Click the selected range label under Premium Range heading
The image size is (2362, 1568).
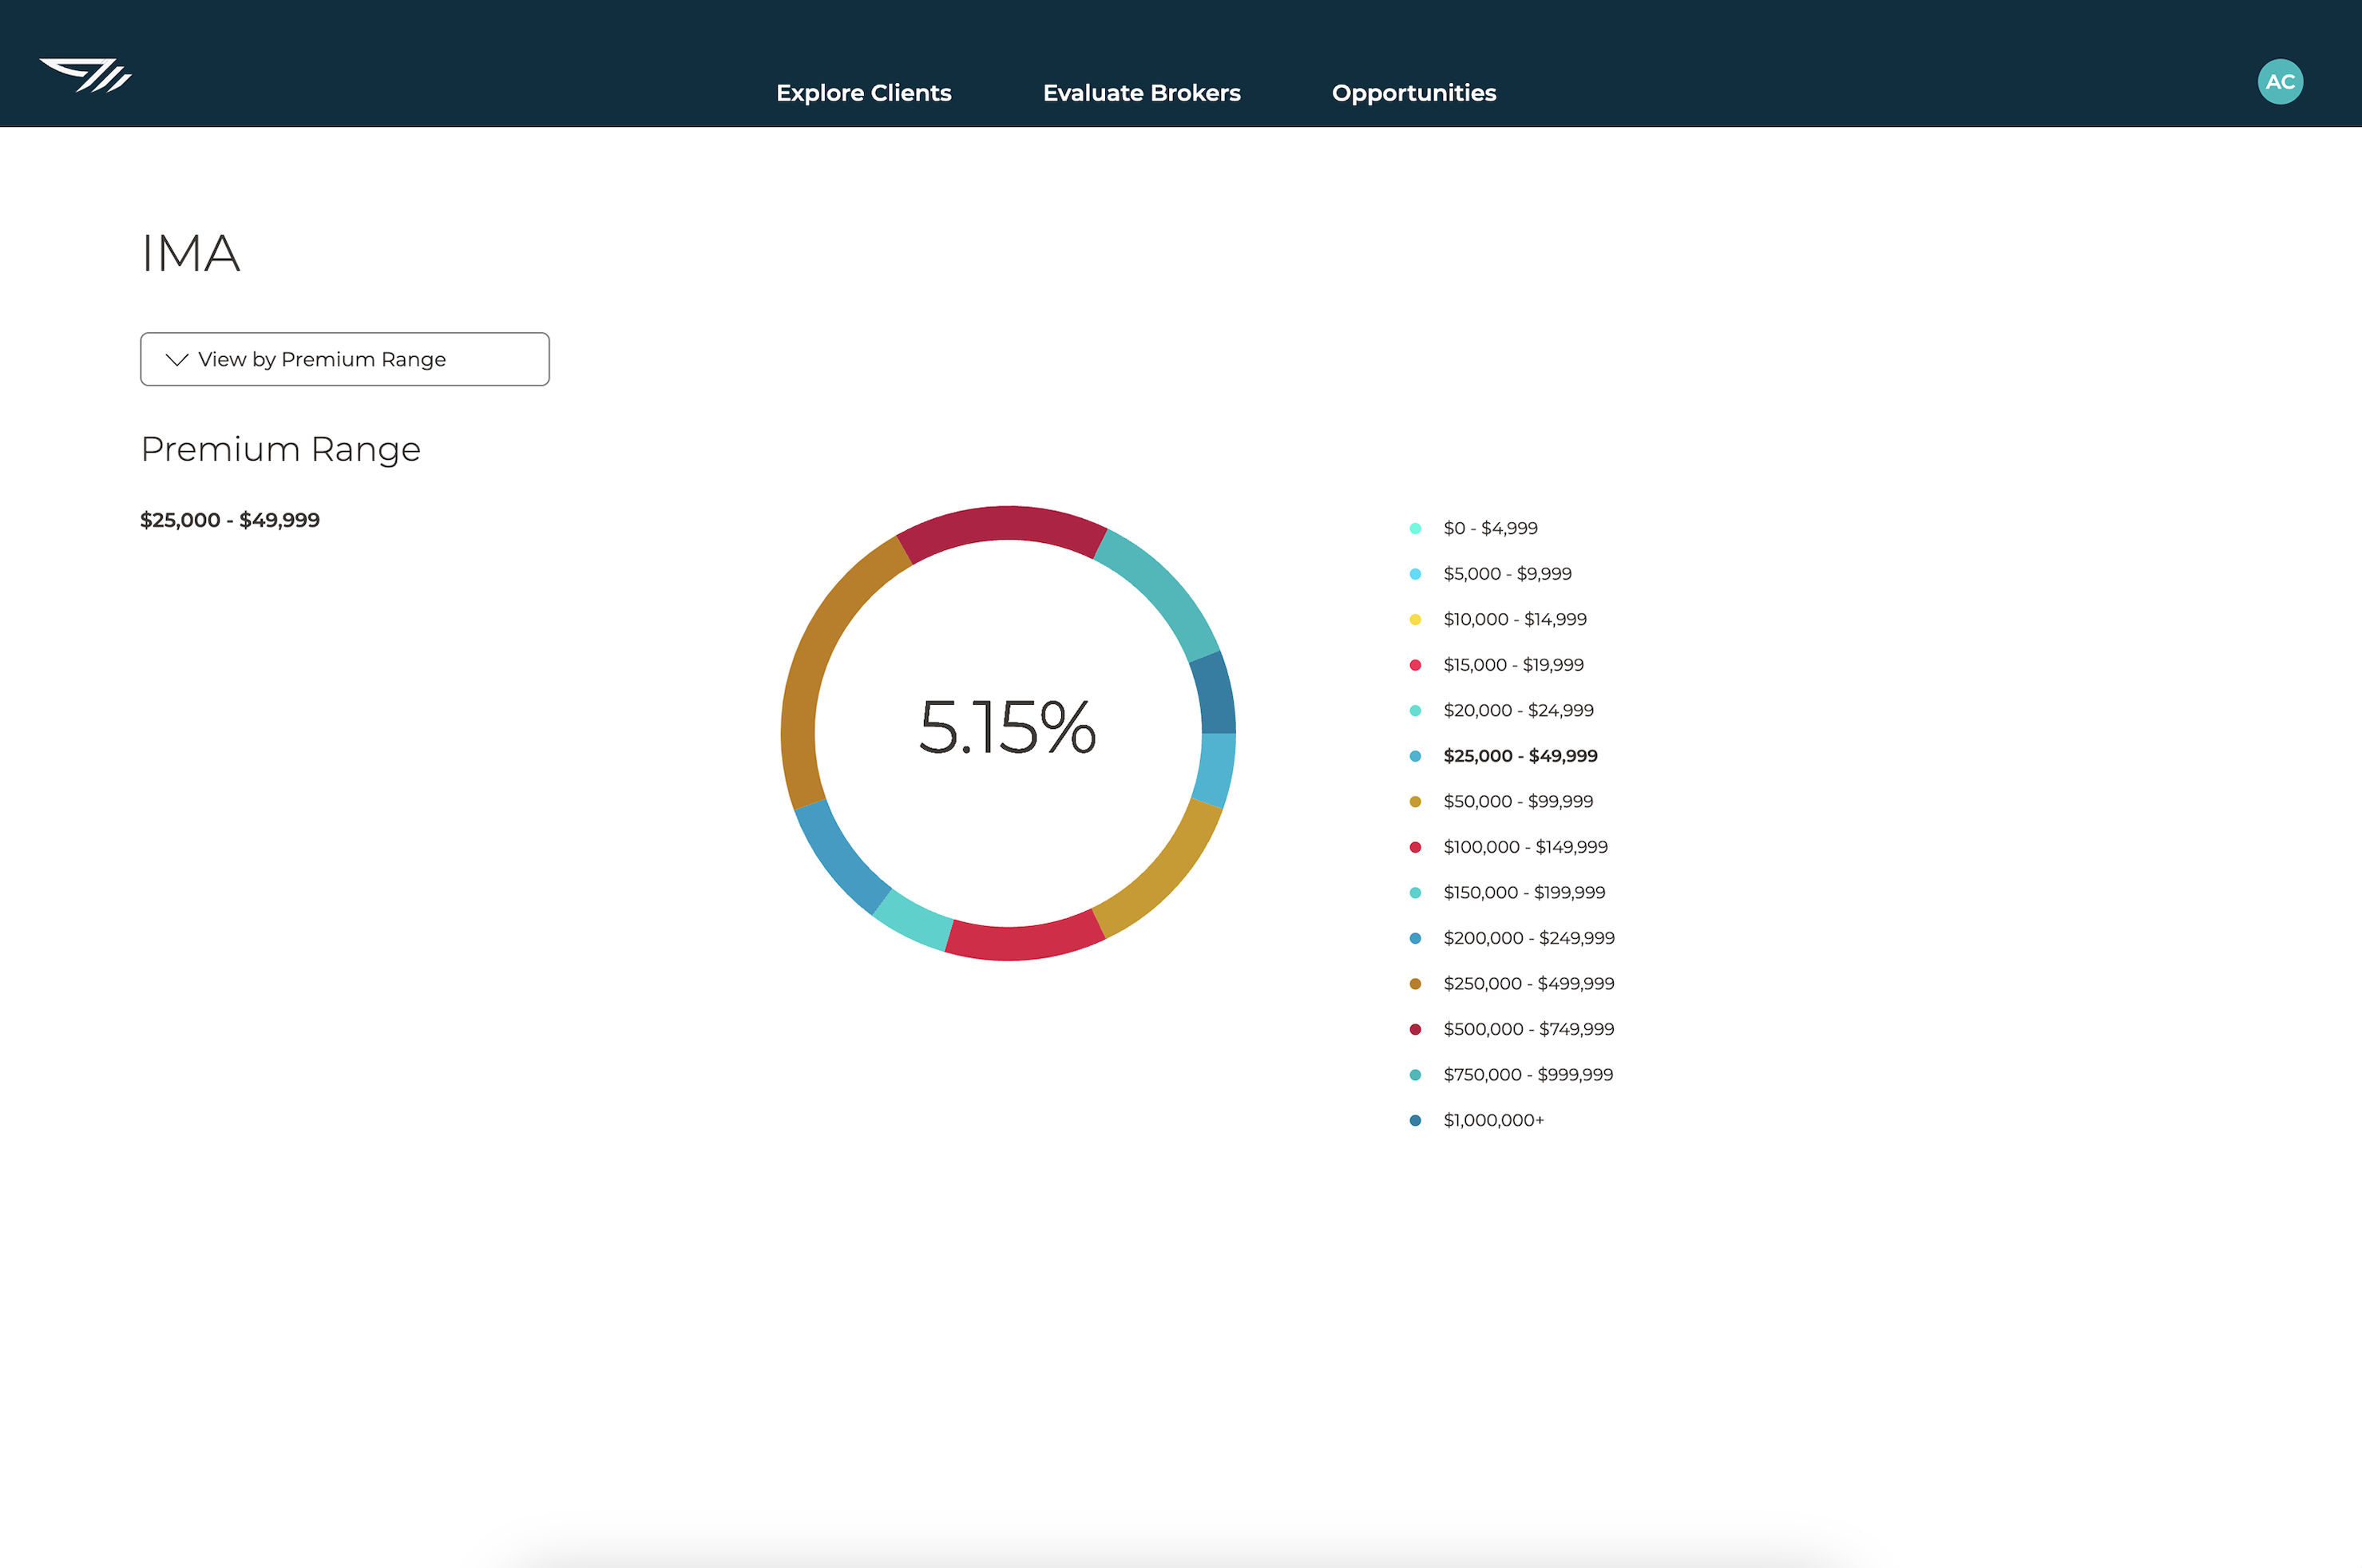[x=229, y=520]
